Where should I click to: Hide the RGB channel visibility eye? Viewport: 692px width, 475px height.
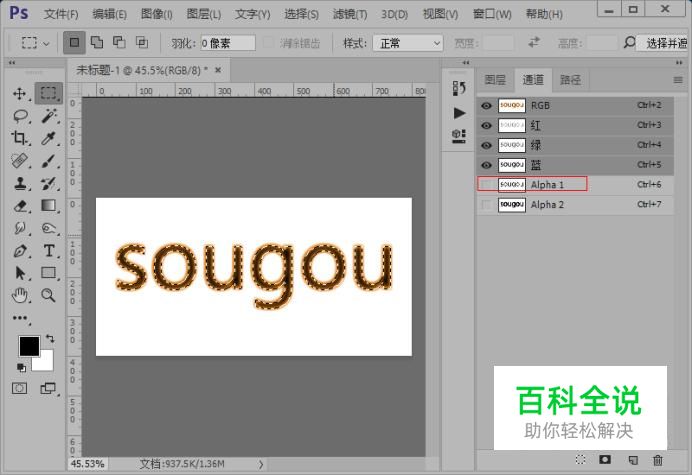tap(486, 106)
